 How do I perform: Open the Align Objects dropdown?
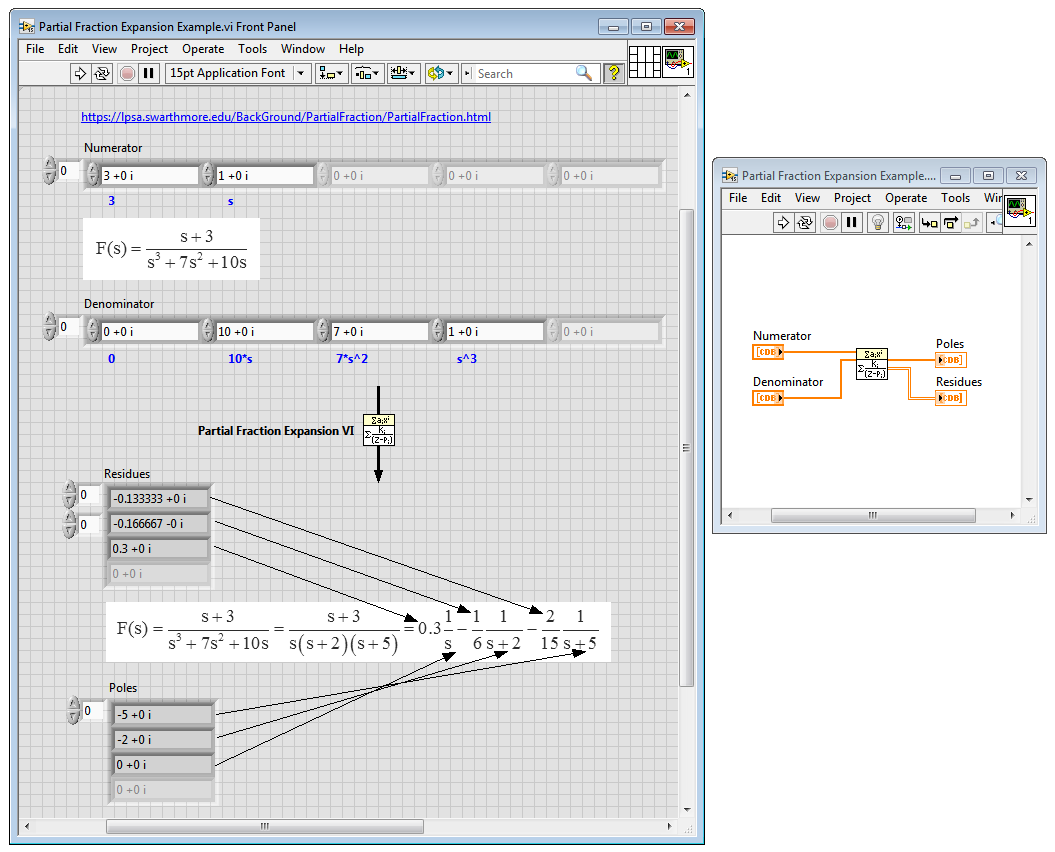point(331,73)
